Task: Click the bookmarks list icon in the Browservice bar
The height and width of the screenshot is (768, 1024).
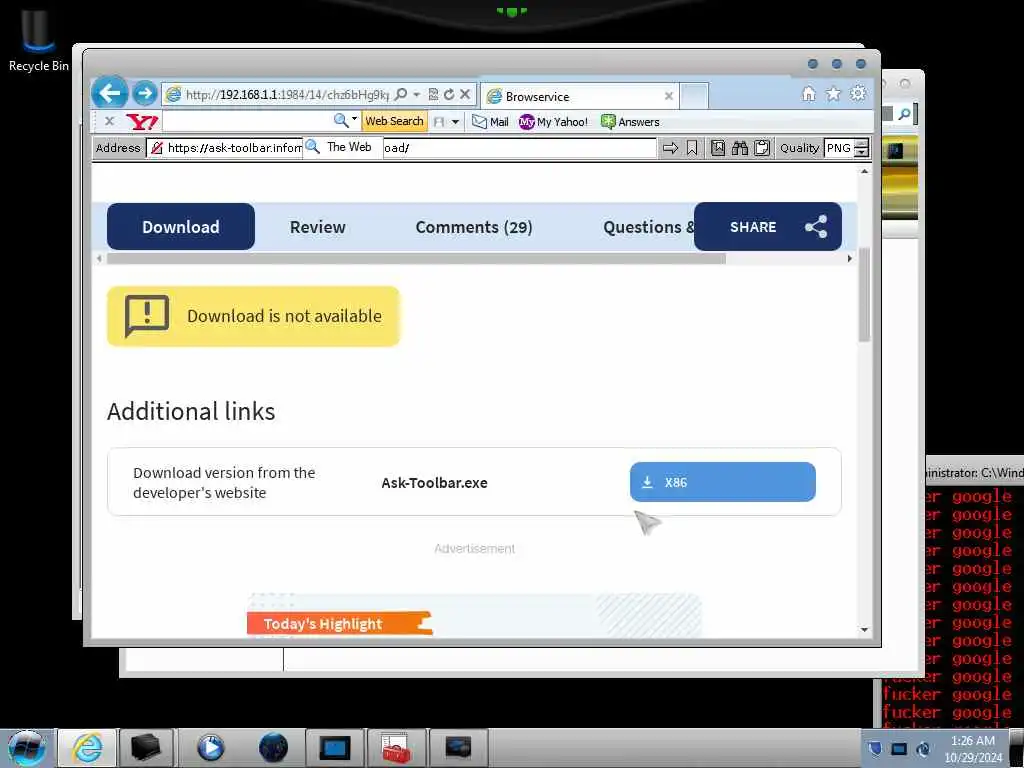Action: click(x=718, y=148)
